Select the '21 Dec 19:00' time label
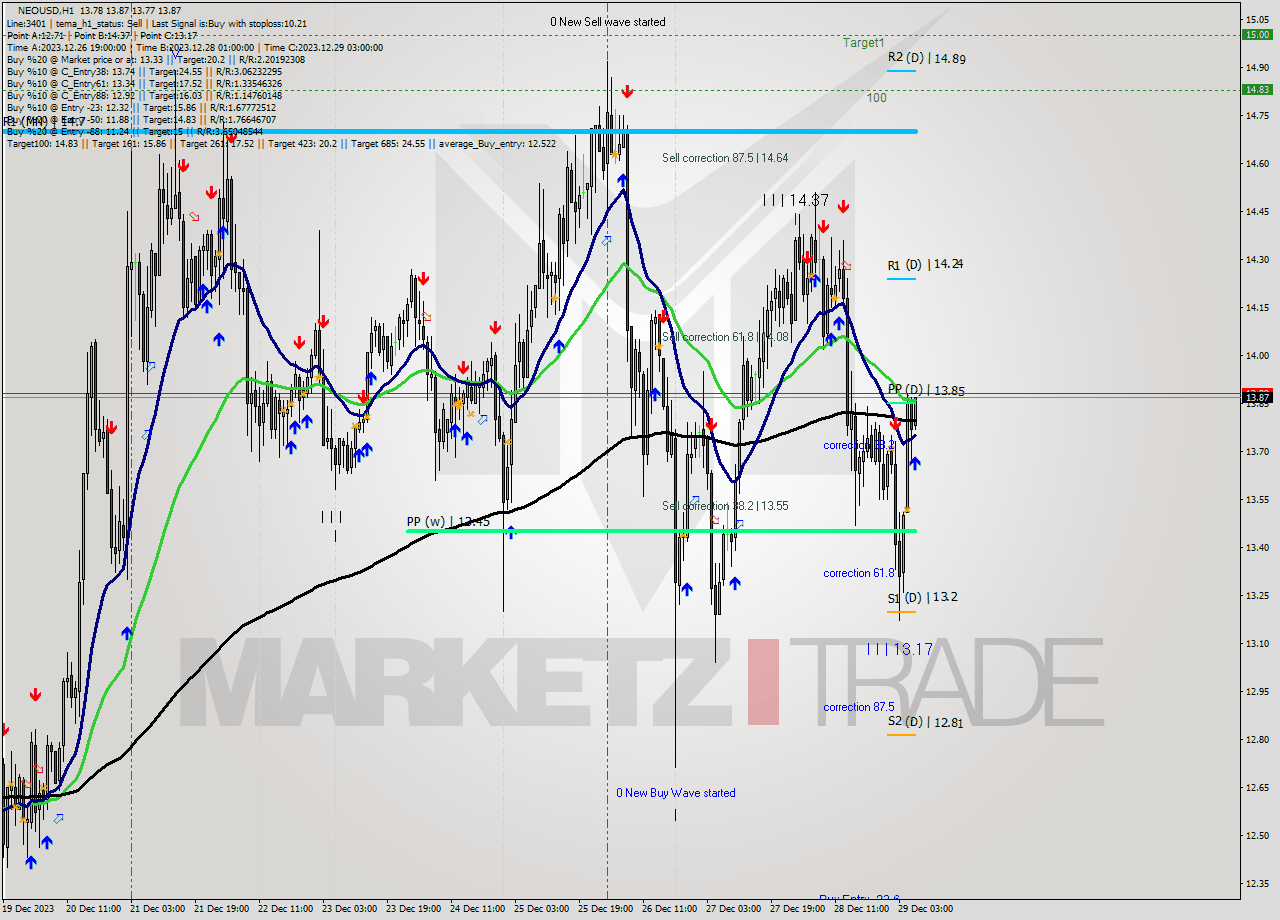The height and width of the screenshot is (920, 1280). [222, 909]
